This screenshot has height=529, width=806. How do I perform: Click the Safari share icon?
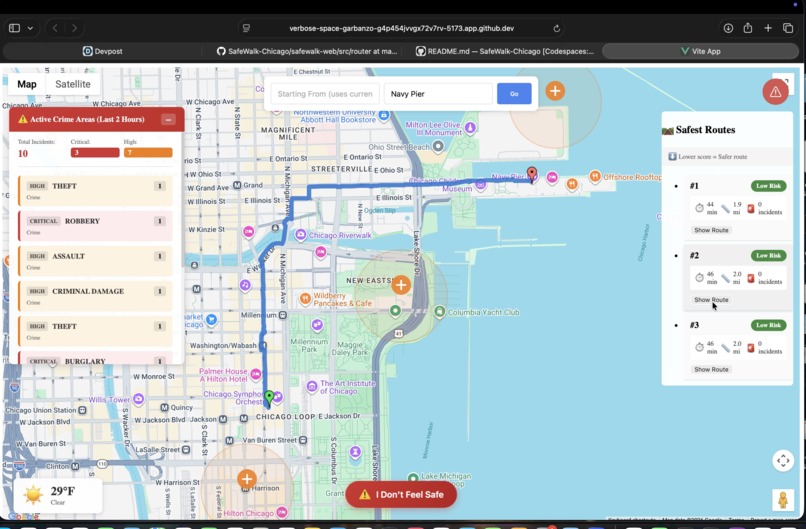pos(748,28)
